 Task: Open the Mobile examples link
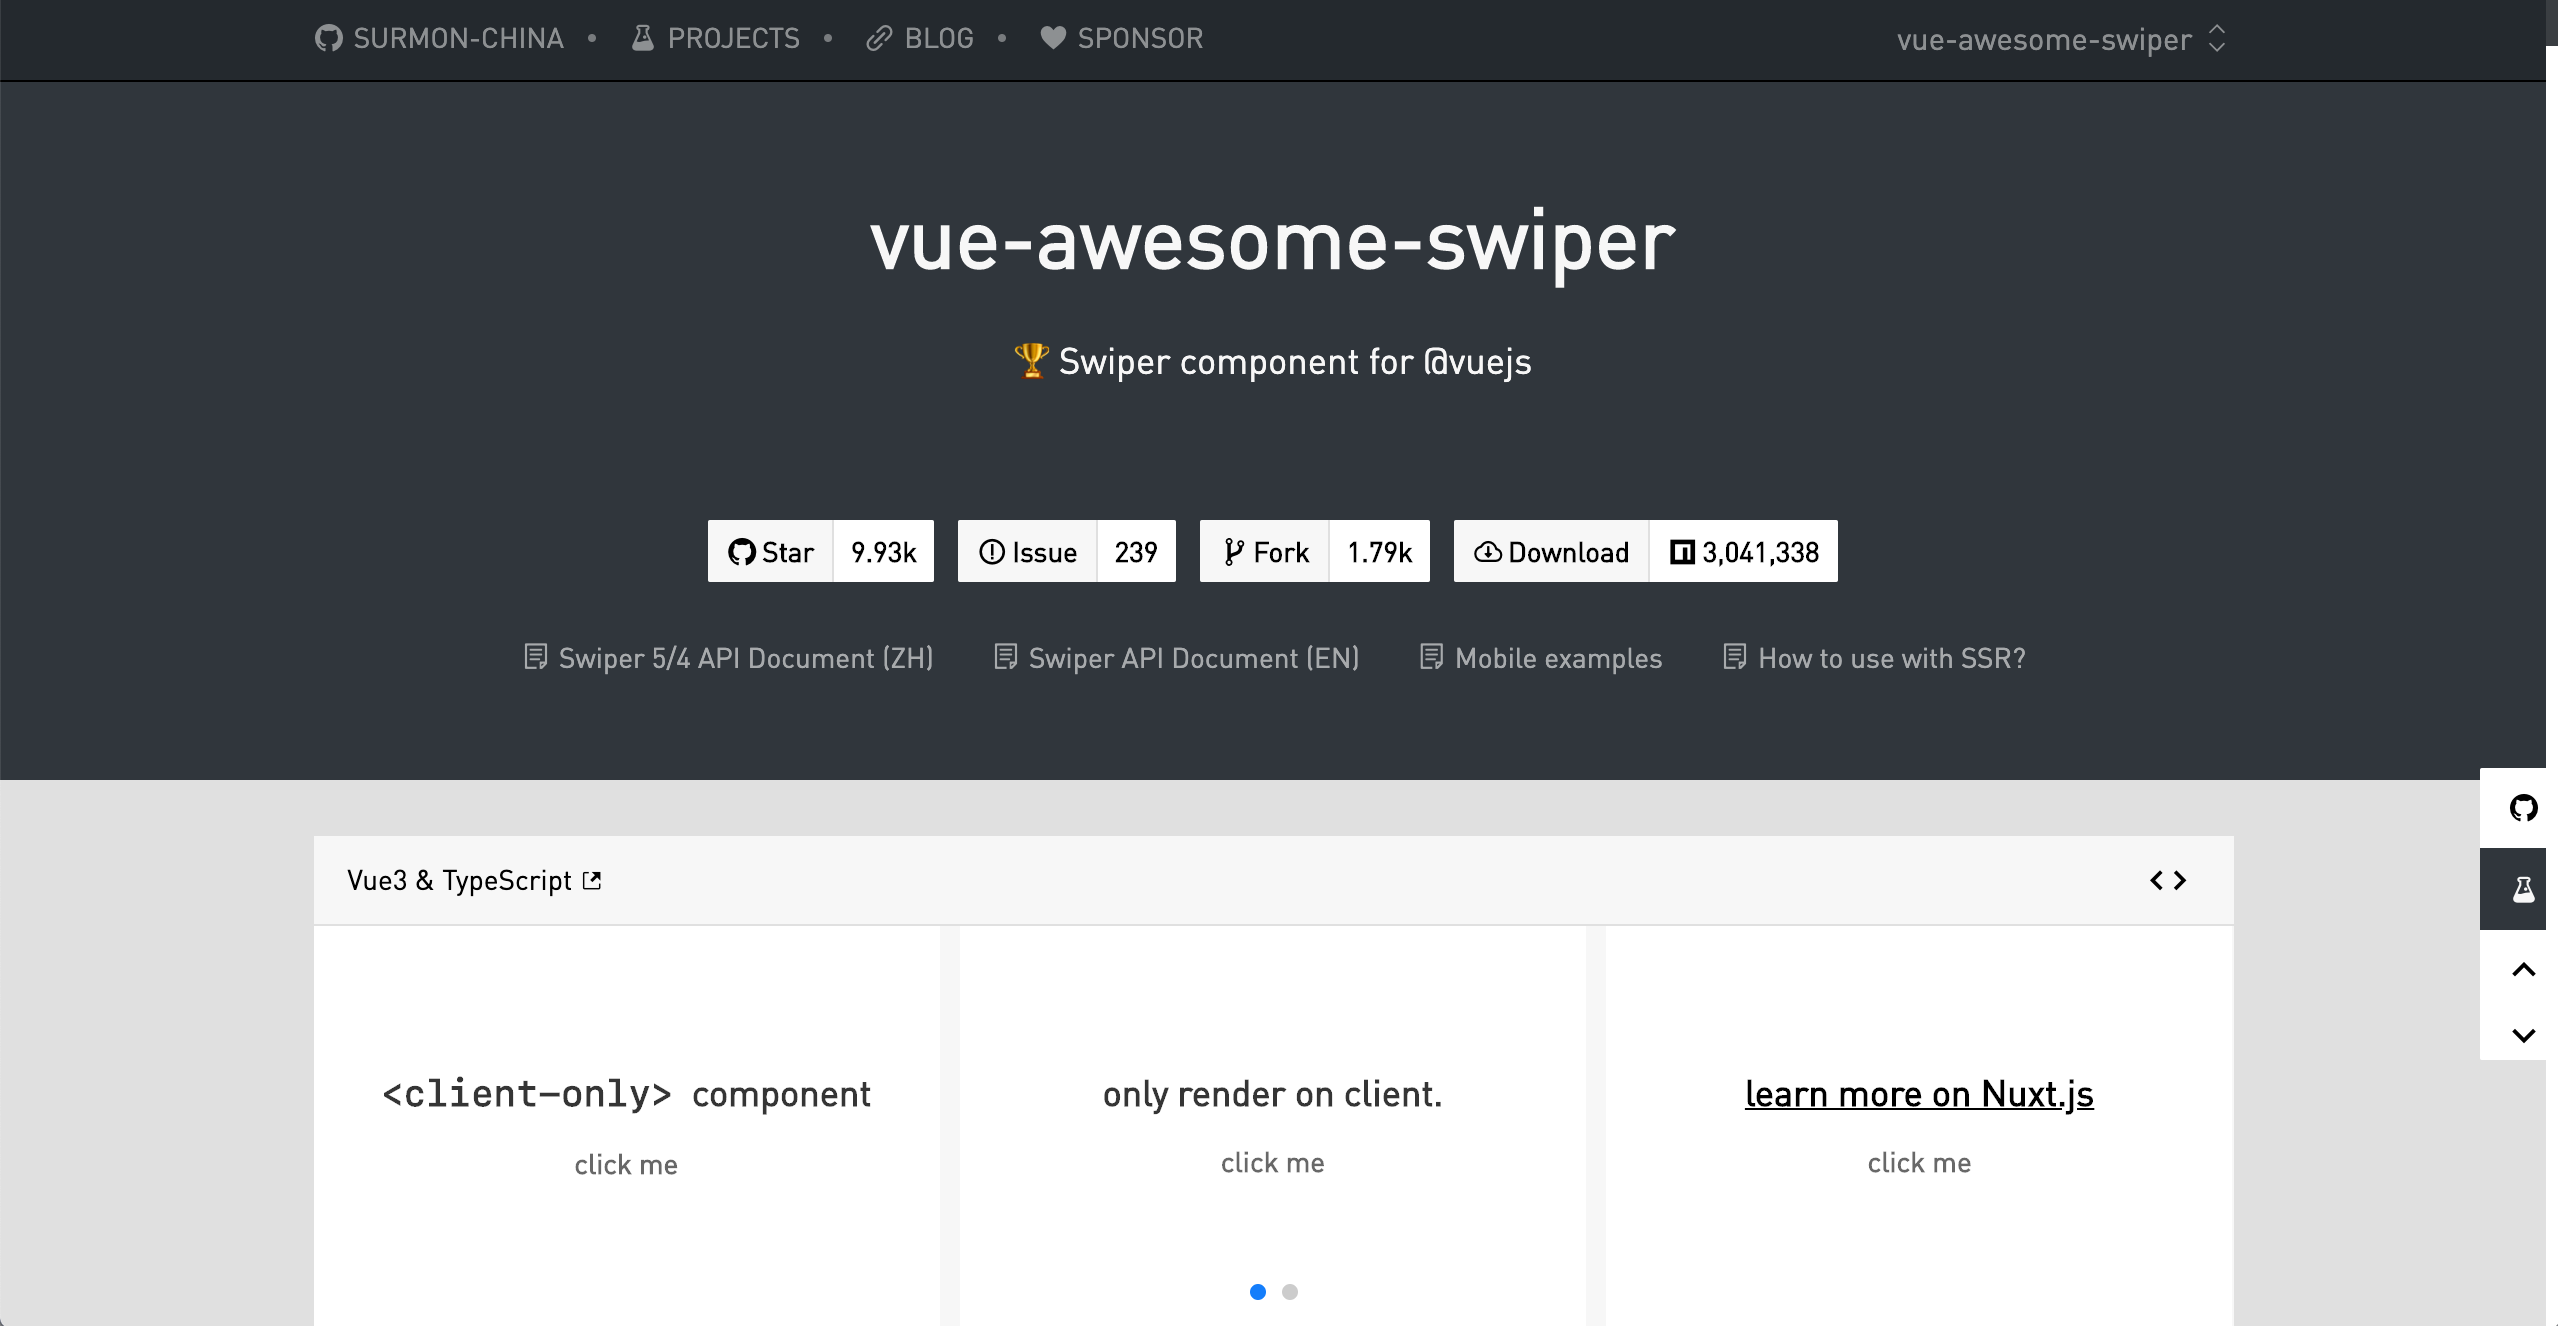coord(1541,658)
